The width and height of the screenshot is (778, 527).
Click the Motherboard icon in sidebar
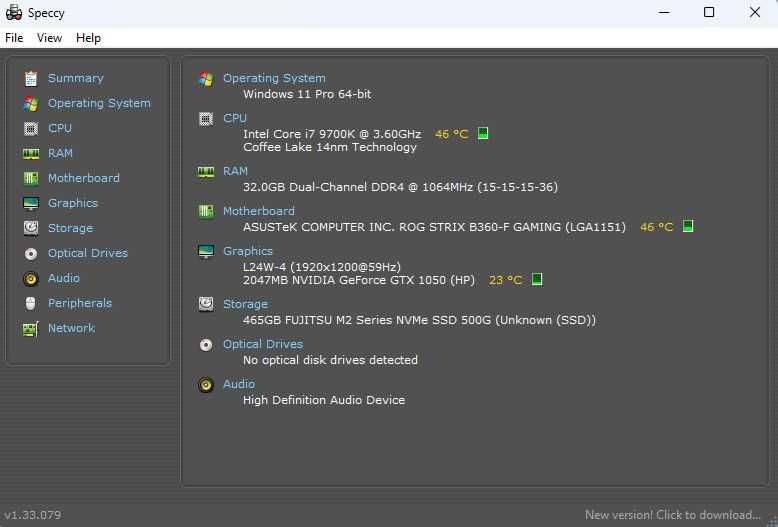(31, 178)
